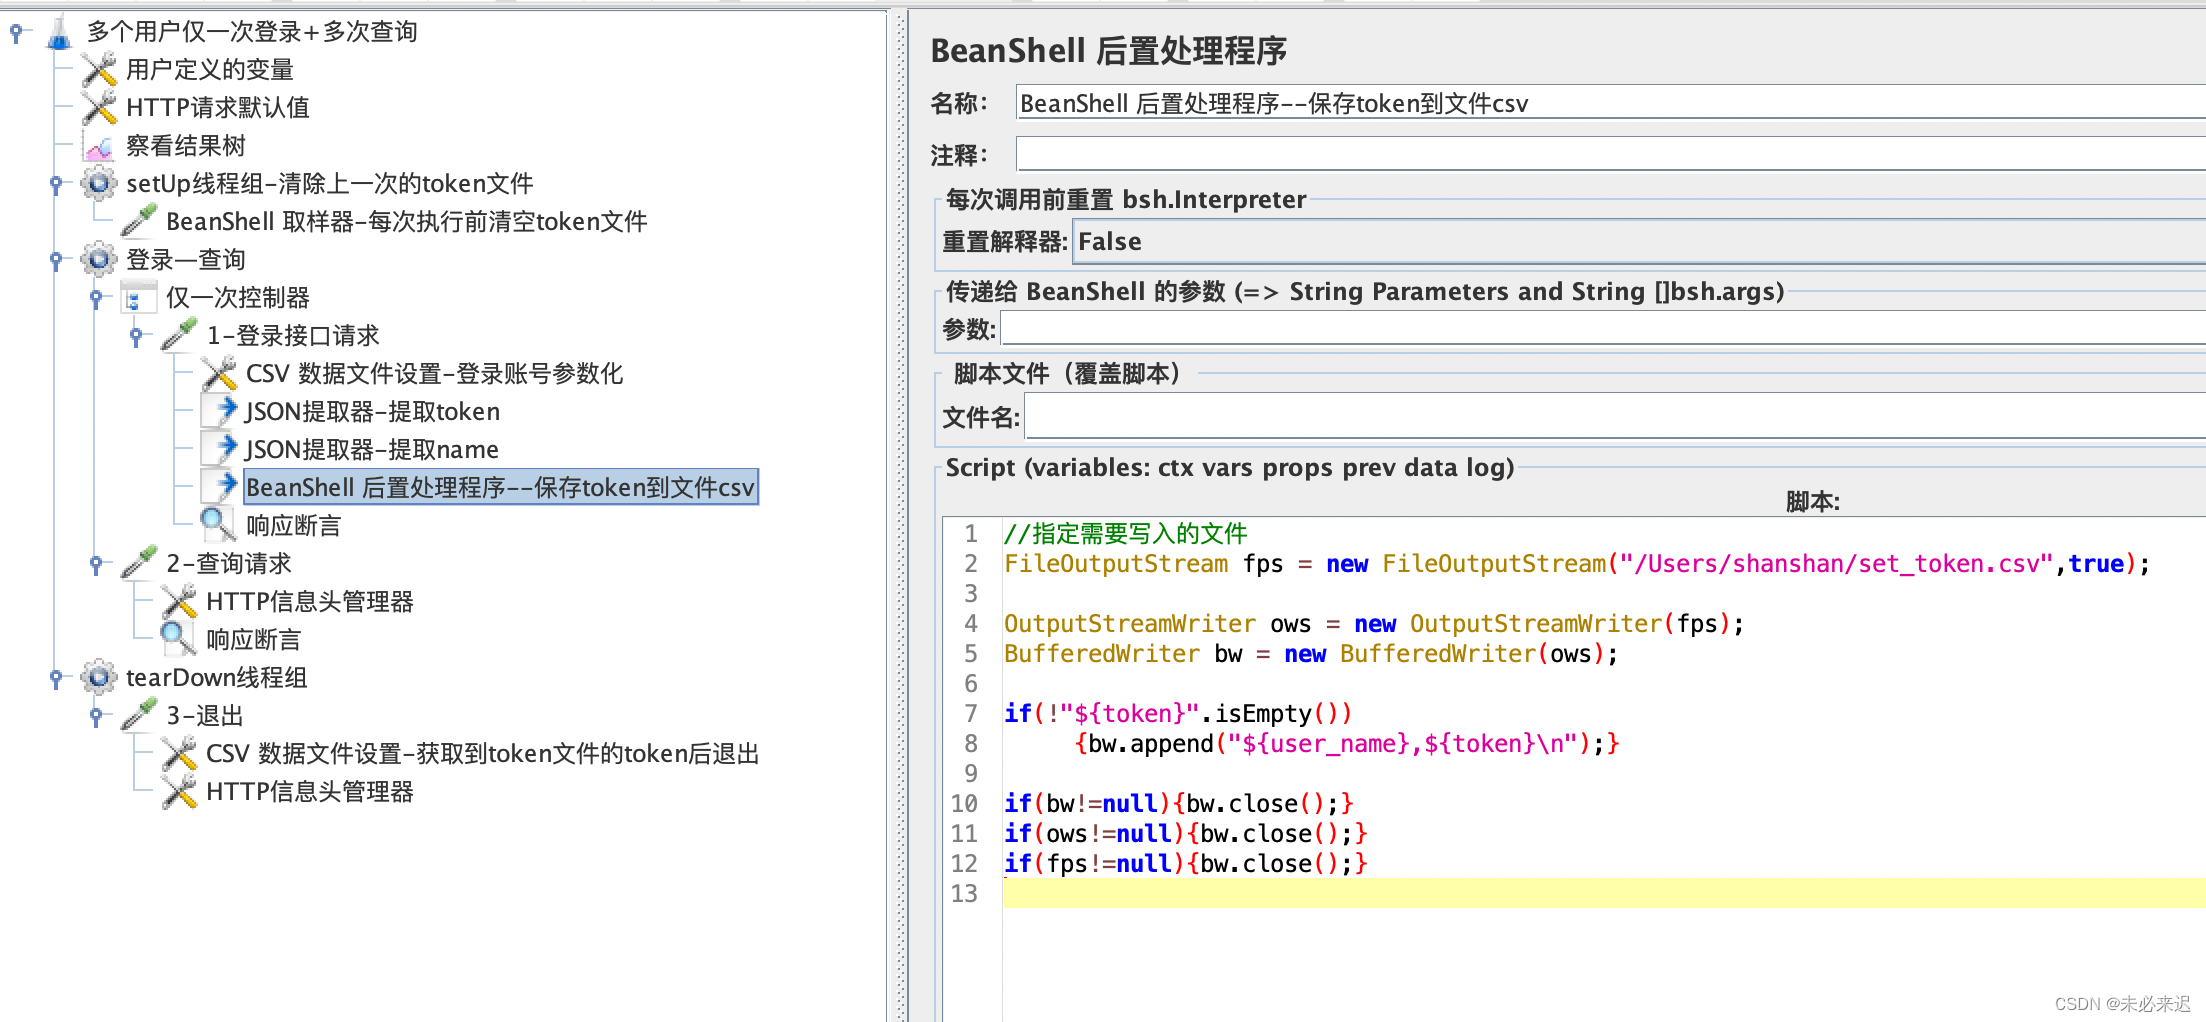Click the bw.append statement on line 8

pos(1346,744)
